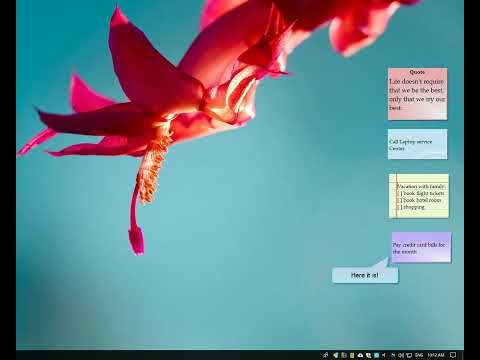Click the 'Vacation with family' heading on yellow note
The height and width of the screenshot is (360, 480).
click(x=421, y=186)
